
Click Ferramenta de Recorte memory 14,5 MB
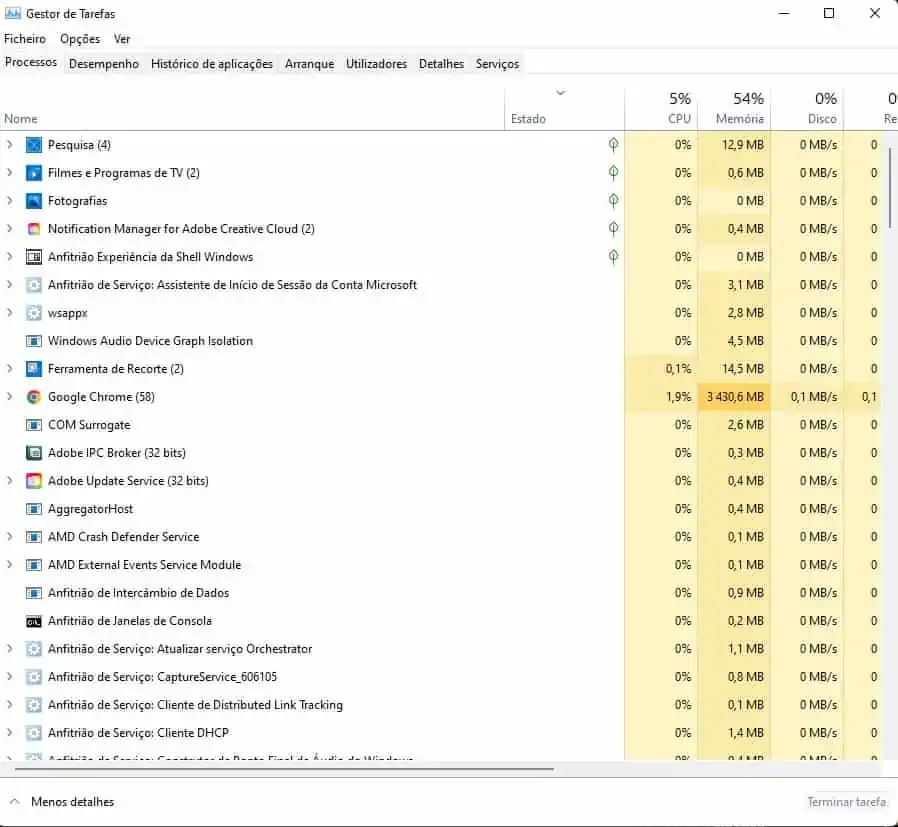[743, 369]
